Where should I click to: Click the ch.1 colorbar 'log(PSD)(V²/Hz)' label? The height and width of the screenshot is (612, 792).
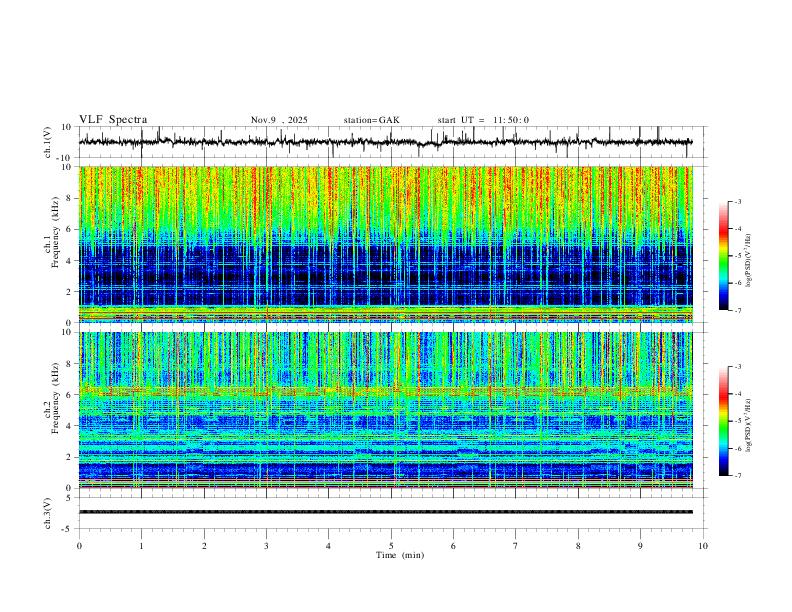point(749,261)
